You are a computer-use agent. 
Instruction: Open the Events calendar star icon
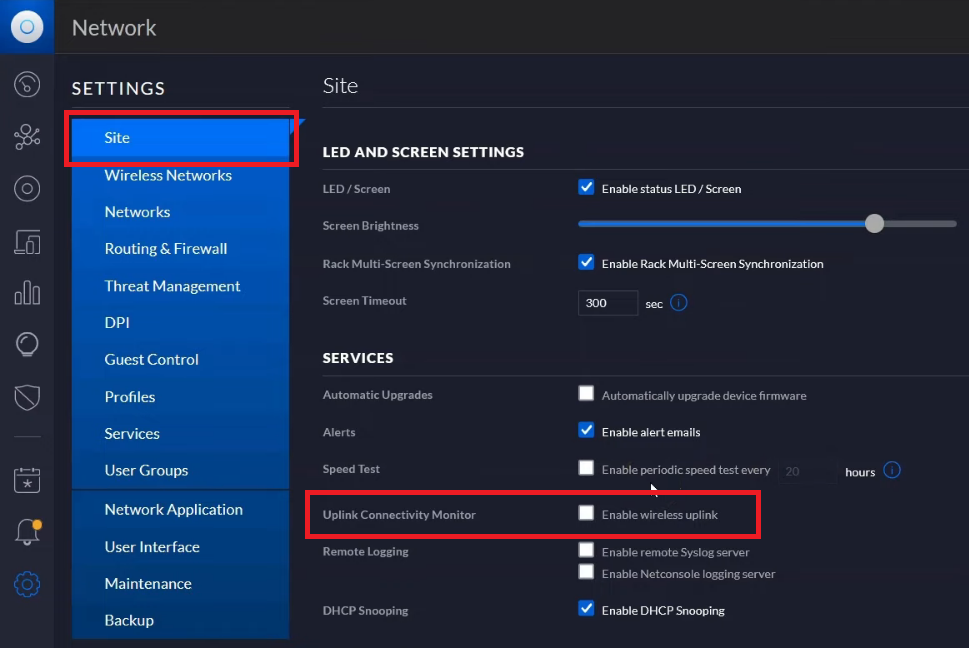(x=27, y=480)
